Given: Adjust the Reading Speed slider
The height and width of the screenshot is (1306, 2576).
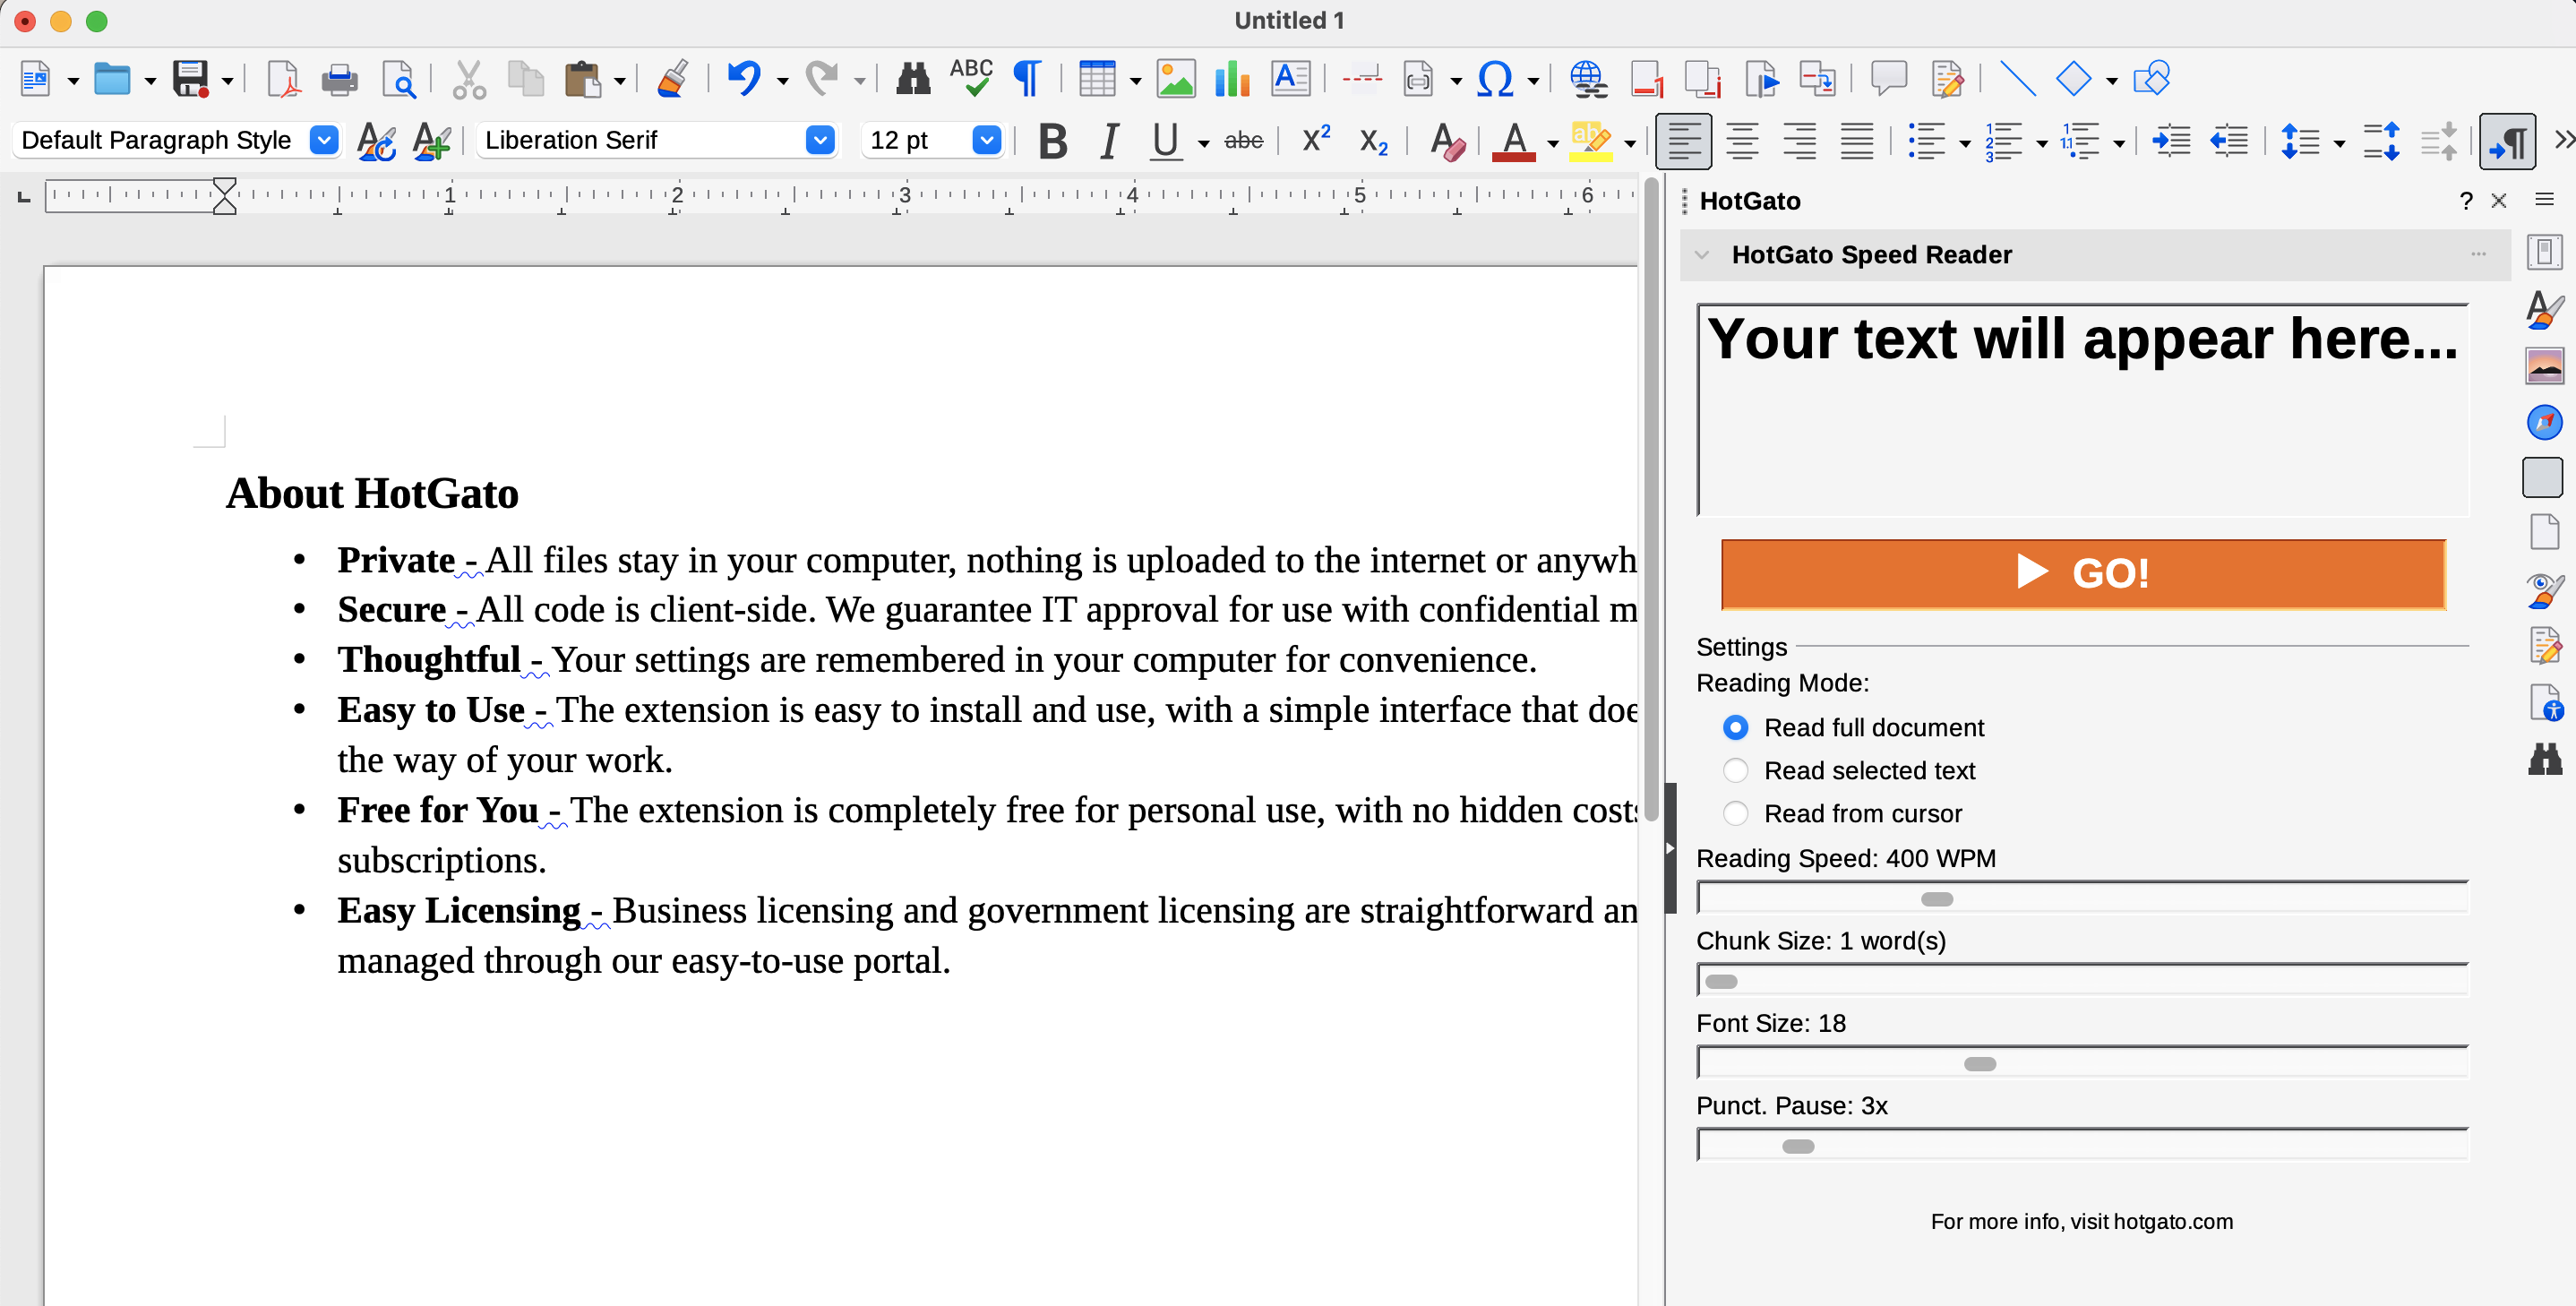Looking at the screenshot, I should click(2083, 898).
